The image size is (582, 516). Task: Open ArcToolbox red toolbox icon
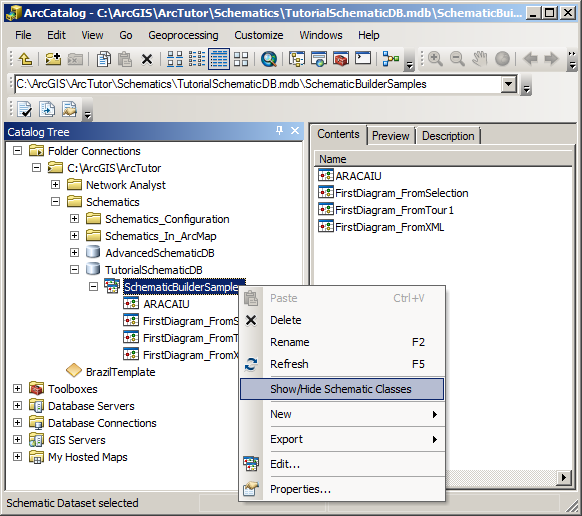341,59
